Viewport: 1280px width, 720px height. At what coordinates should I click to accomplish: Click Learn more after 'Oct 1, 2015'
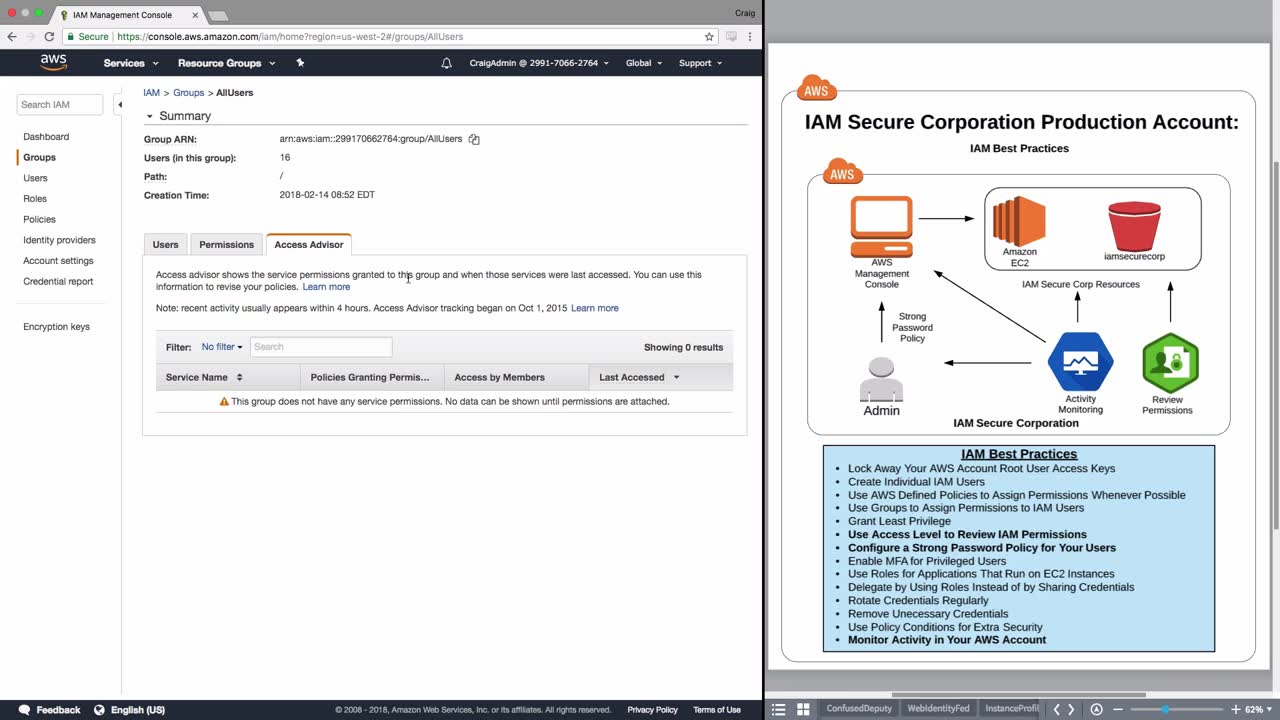(595, 308)
